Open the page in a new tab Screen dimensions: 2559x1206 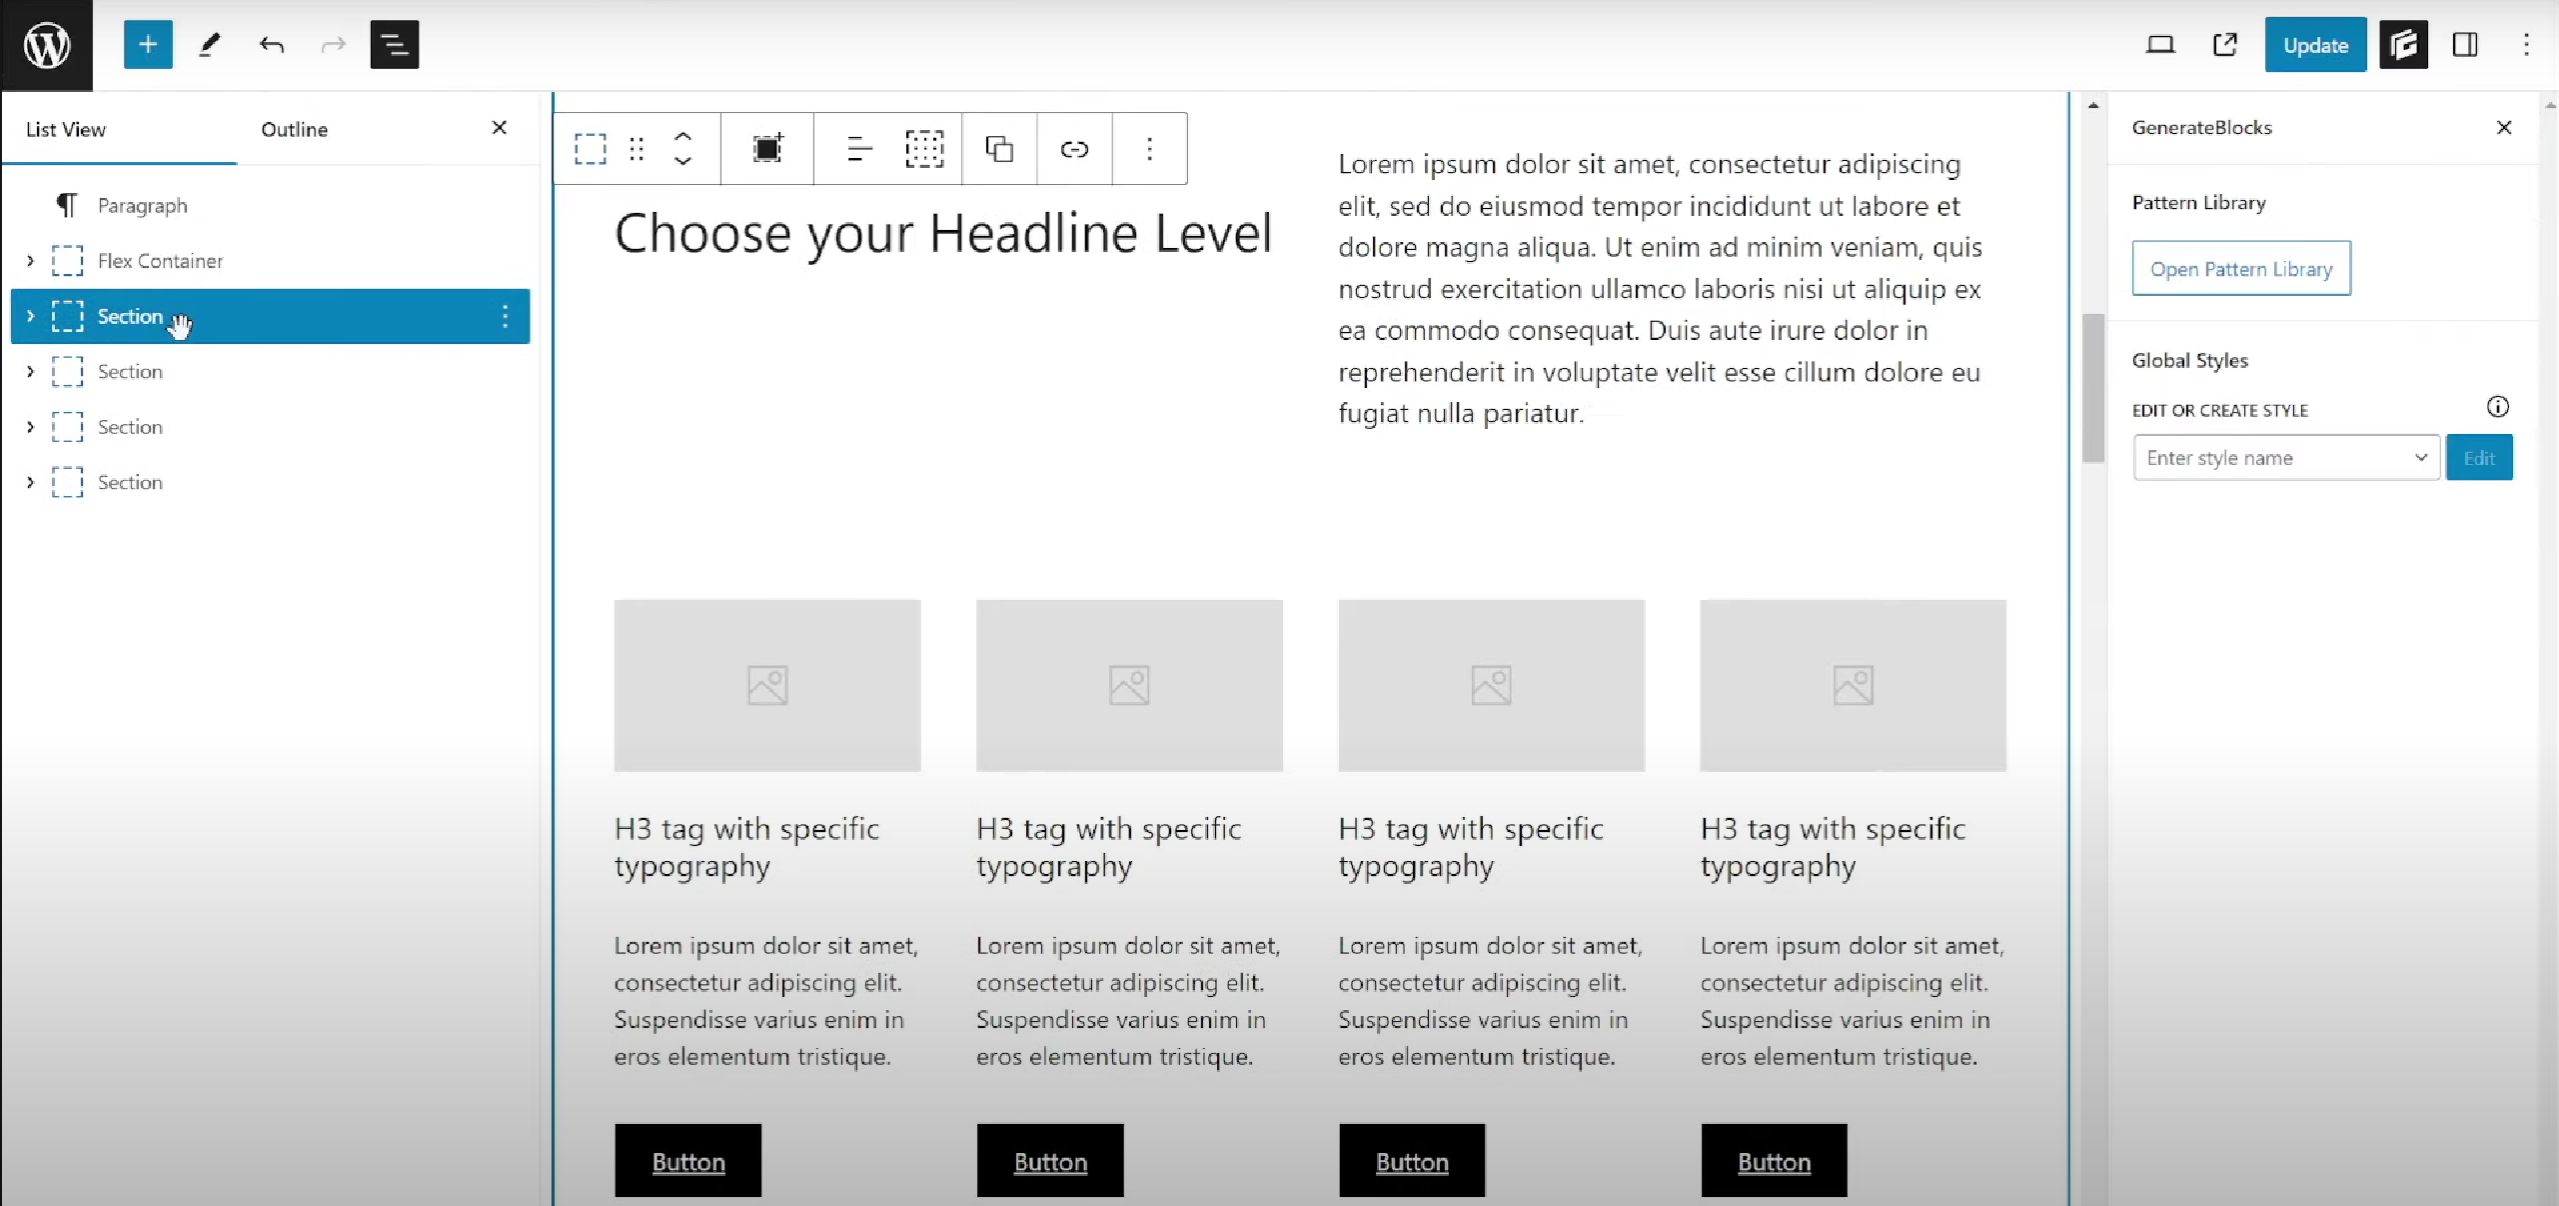coord(2225,45)
